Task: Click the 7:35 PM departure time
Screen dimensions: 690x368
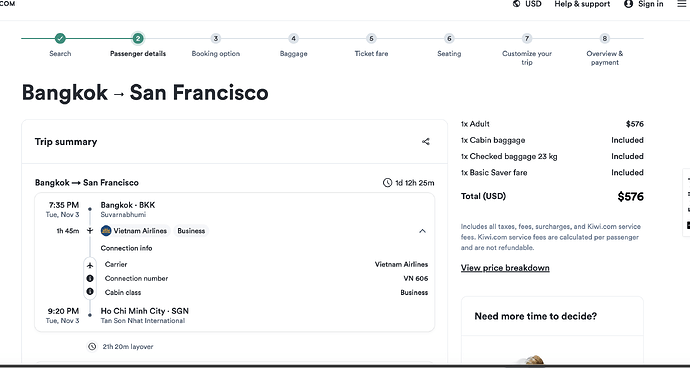Action: pos(64,205)
